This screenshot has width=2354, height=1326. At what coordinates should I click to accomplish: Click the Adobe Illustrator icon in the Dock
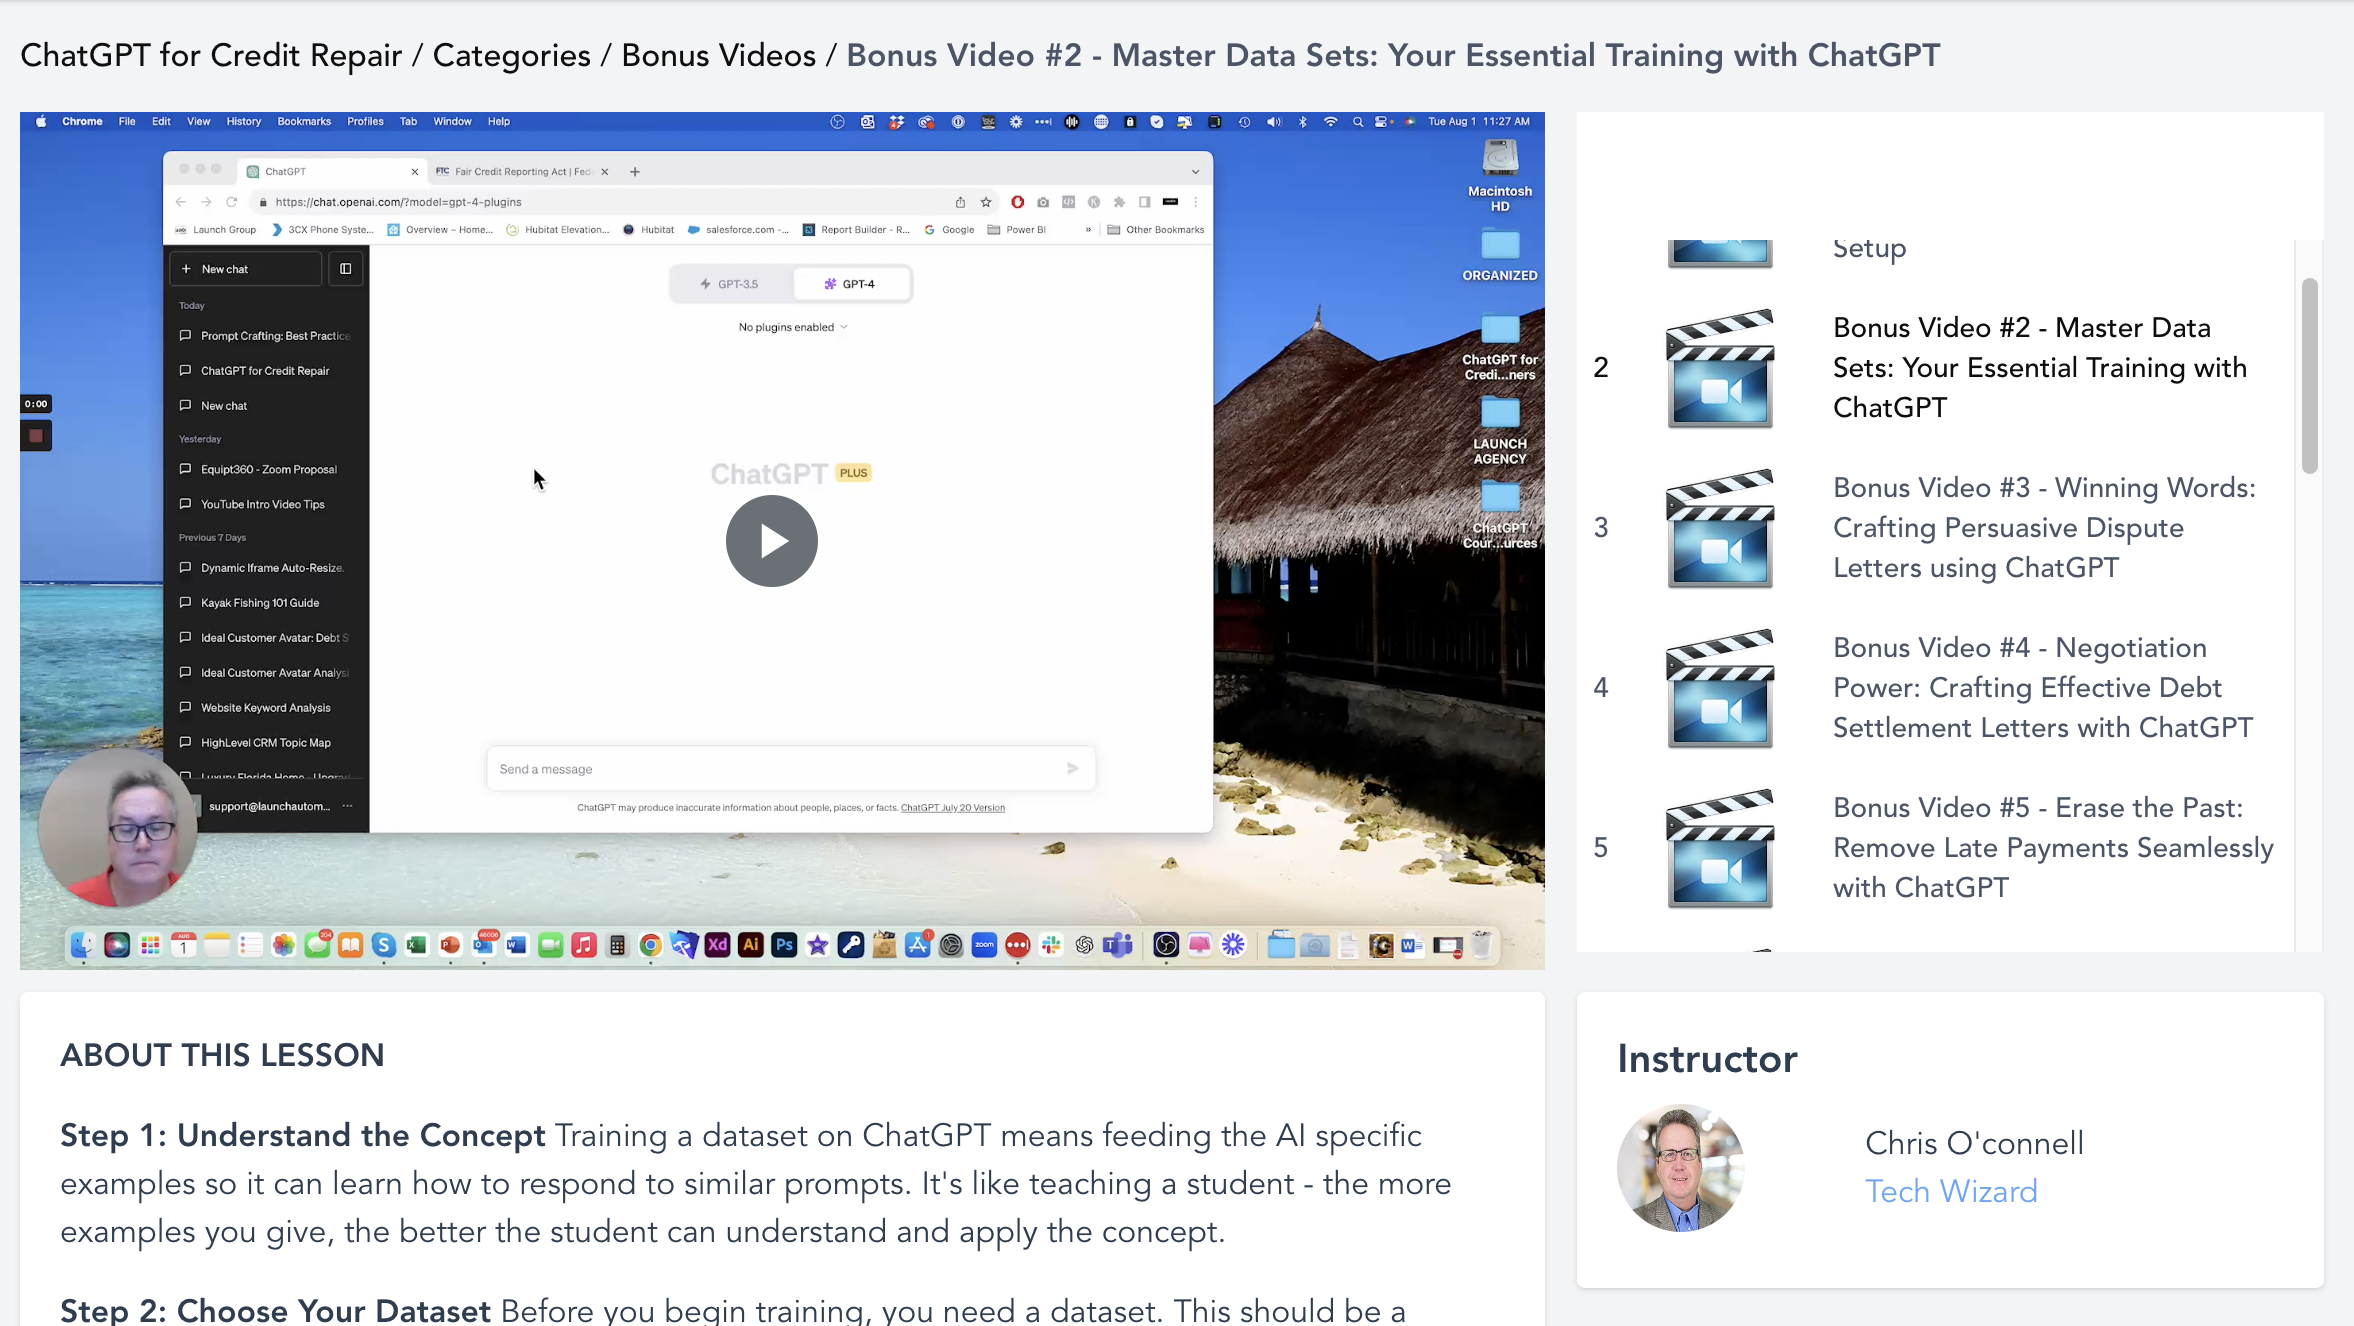point(751,945)
